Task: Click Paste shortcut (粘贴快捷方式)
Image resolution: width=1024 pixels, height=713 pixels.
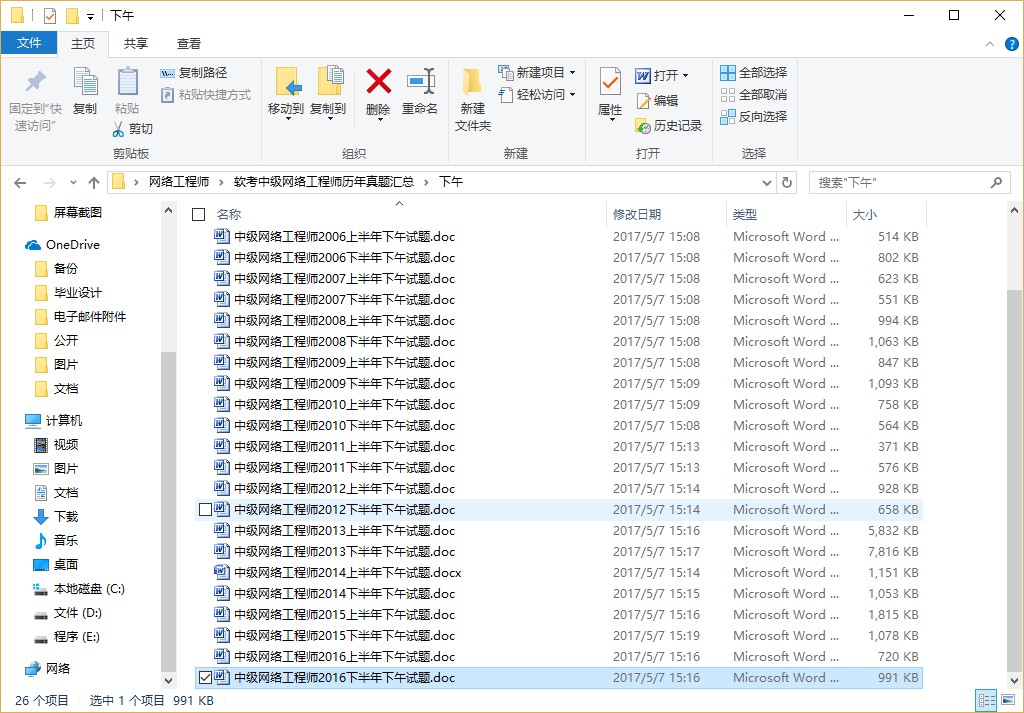Action: tap(206, 95)
